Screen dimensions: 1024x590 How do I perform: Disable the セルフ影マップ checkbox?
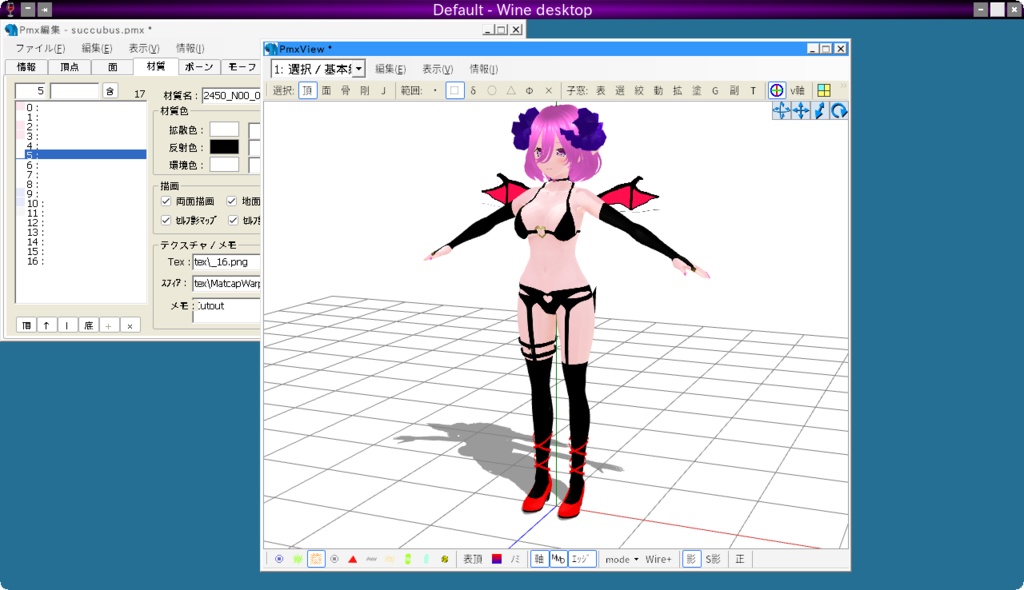click(165, 218)
